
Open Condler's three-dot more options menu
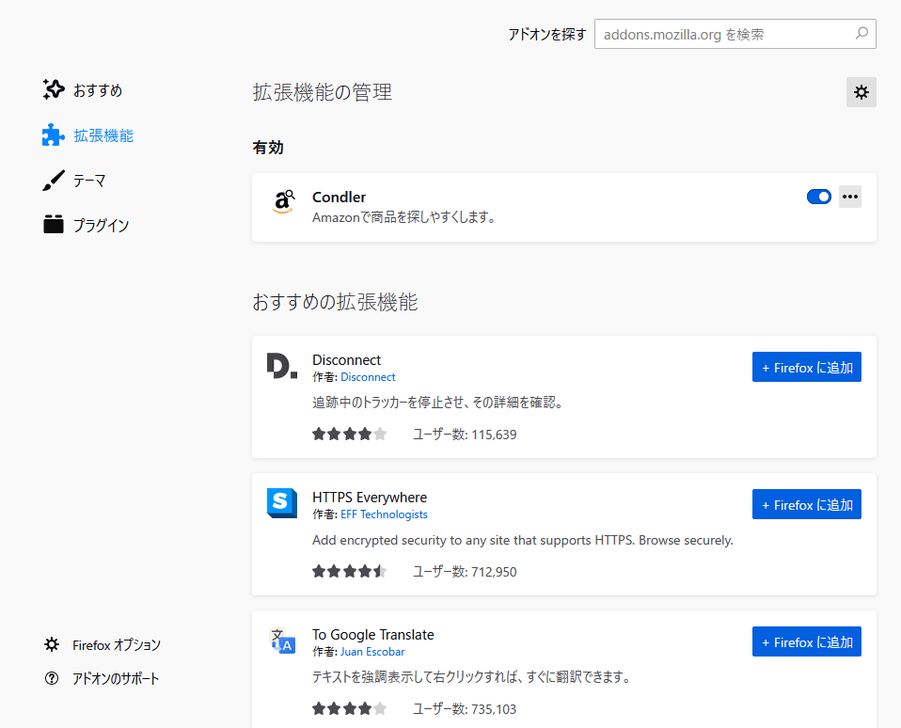click(x=850, y=197)
